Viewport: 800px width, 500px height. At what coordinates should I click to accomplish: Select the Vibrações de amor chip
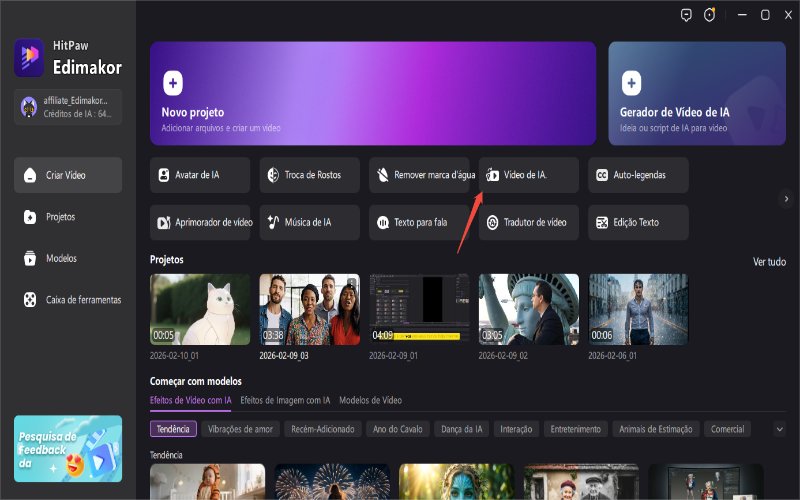pyautogui.click(x=240, y=429)
